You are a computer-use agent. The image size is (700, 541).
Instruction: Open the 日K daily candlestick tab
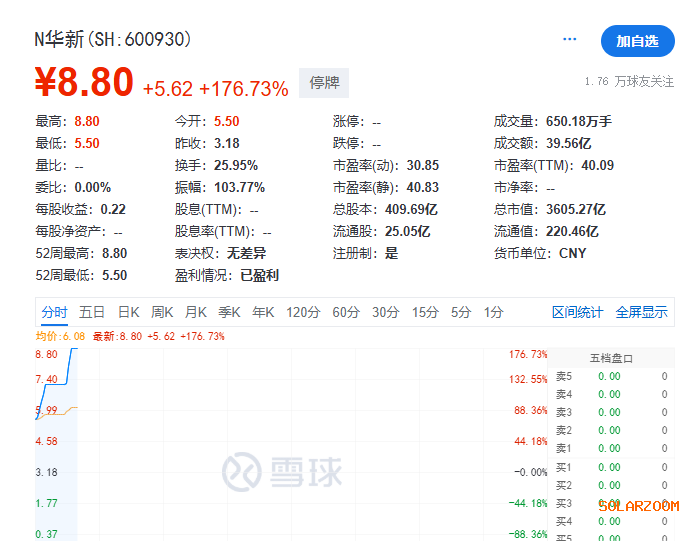tap(129, 312)
